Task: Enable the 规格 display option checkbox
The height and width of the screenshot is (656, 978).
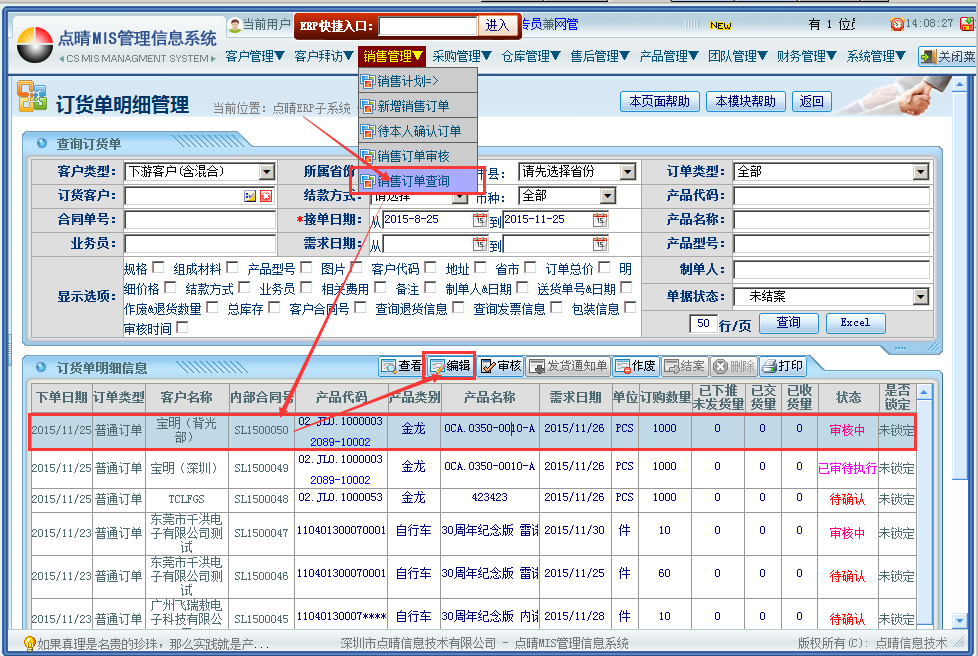Action: coord(158,268)
